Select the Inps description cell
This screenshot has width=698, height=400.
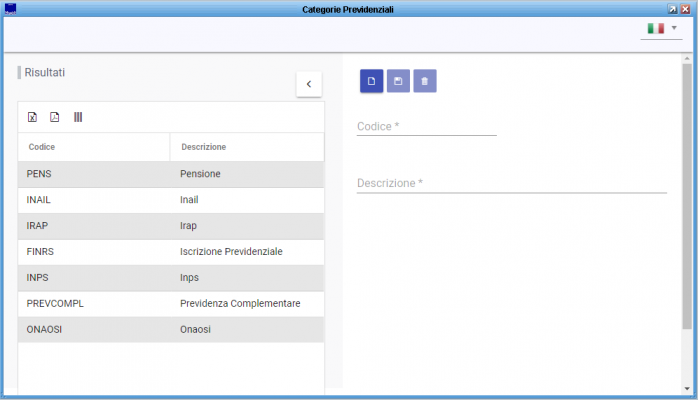(x=247, y=278)
